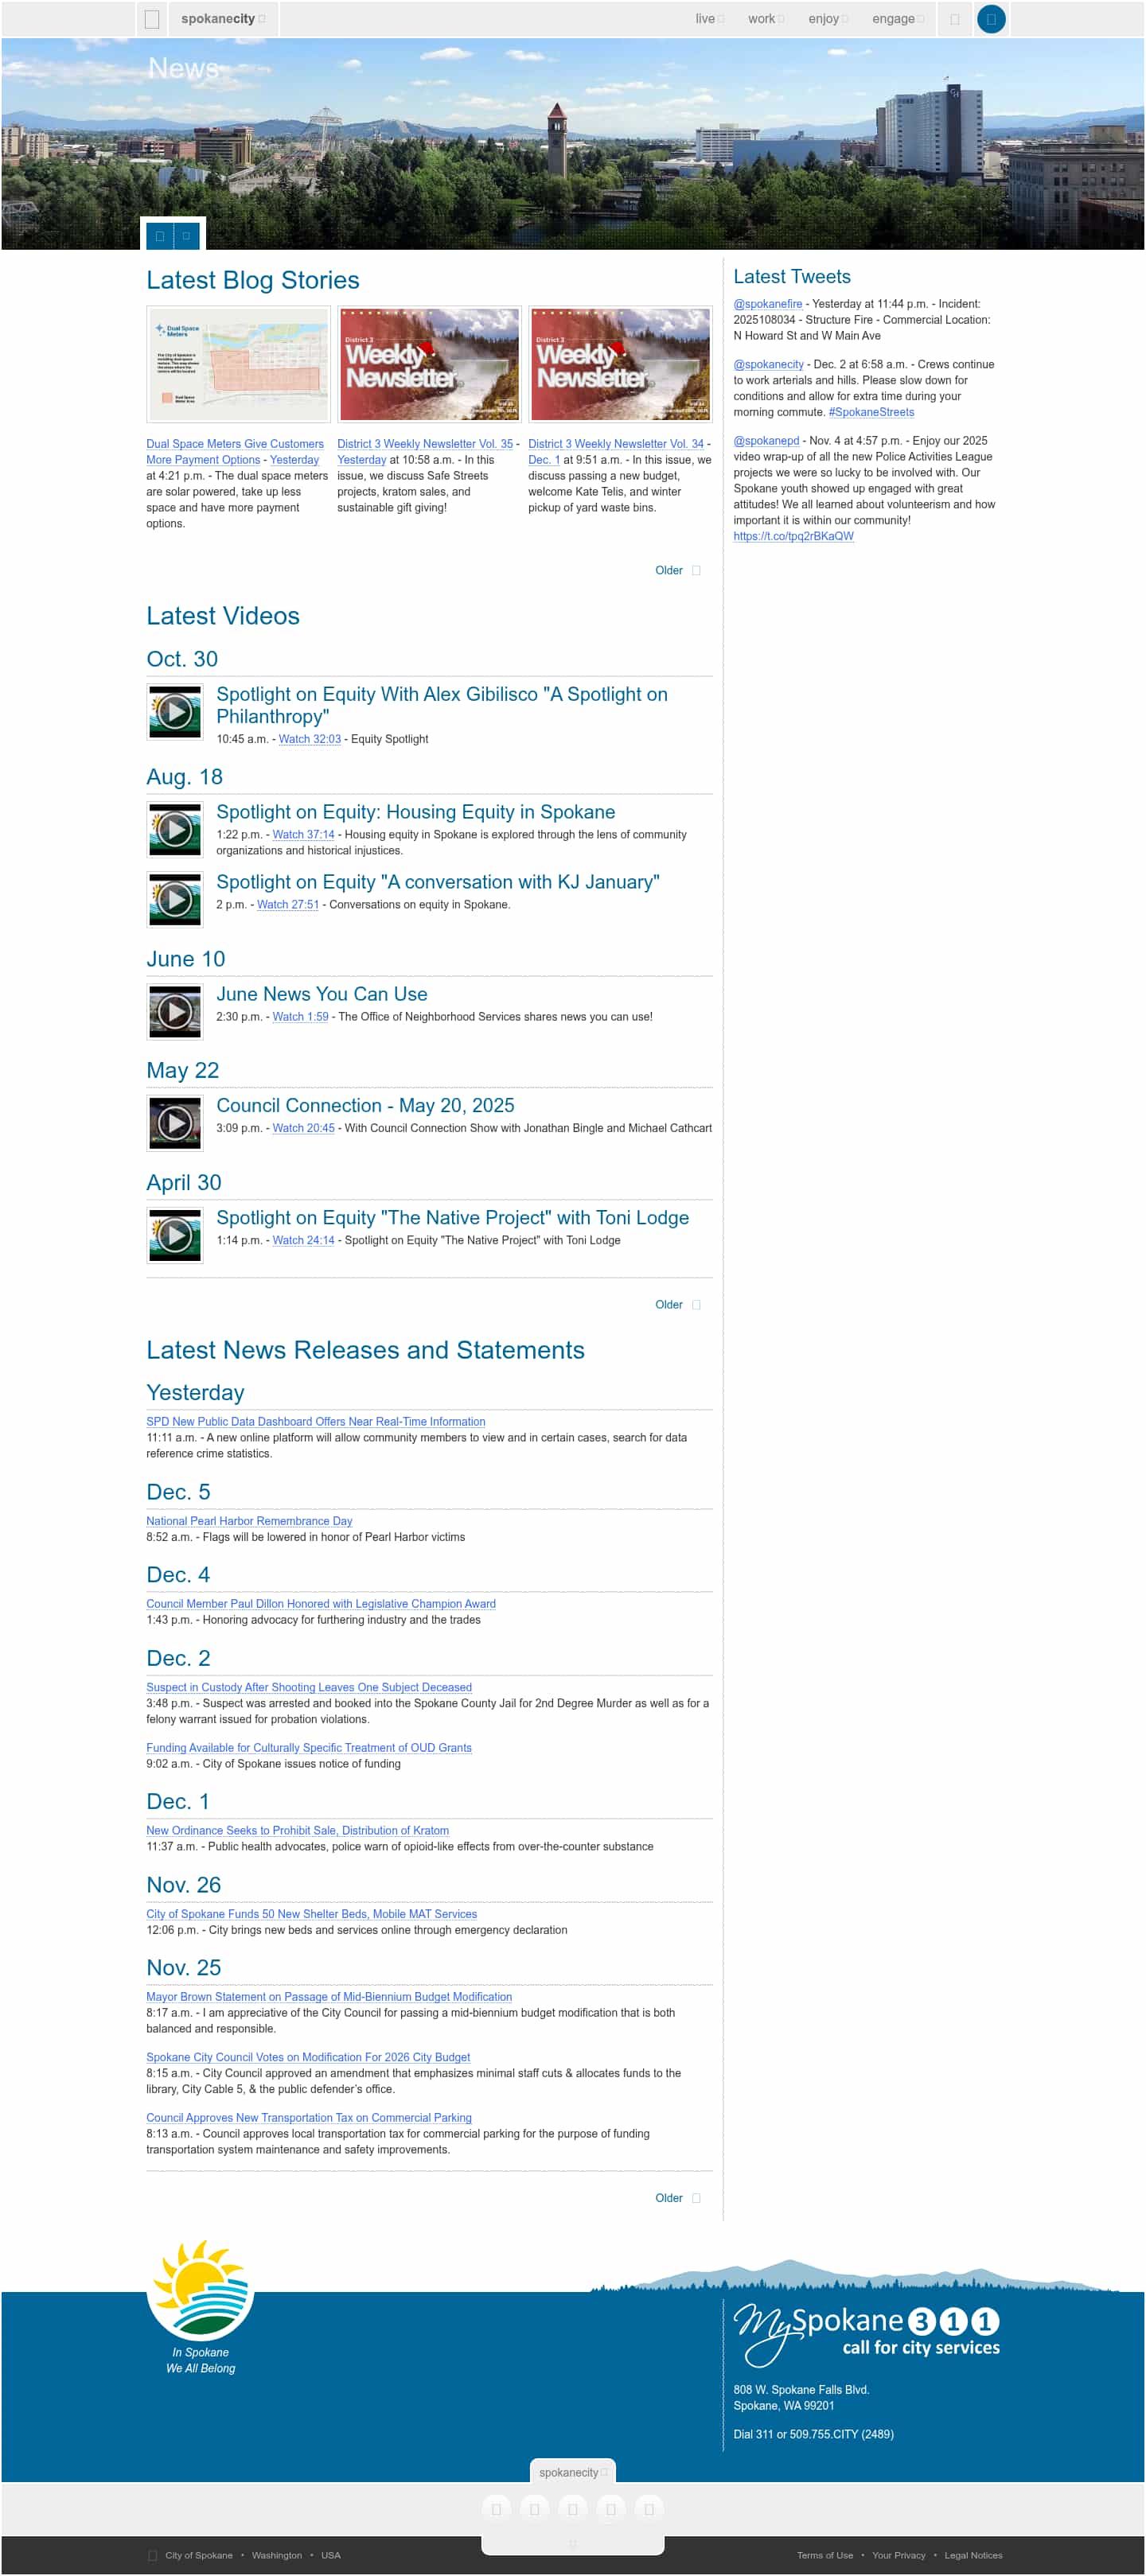Click the right blue square button on News banner

pyautogui.click(x=186, y=237)
